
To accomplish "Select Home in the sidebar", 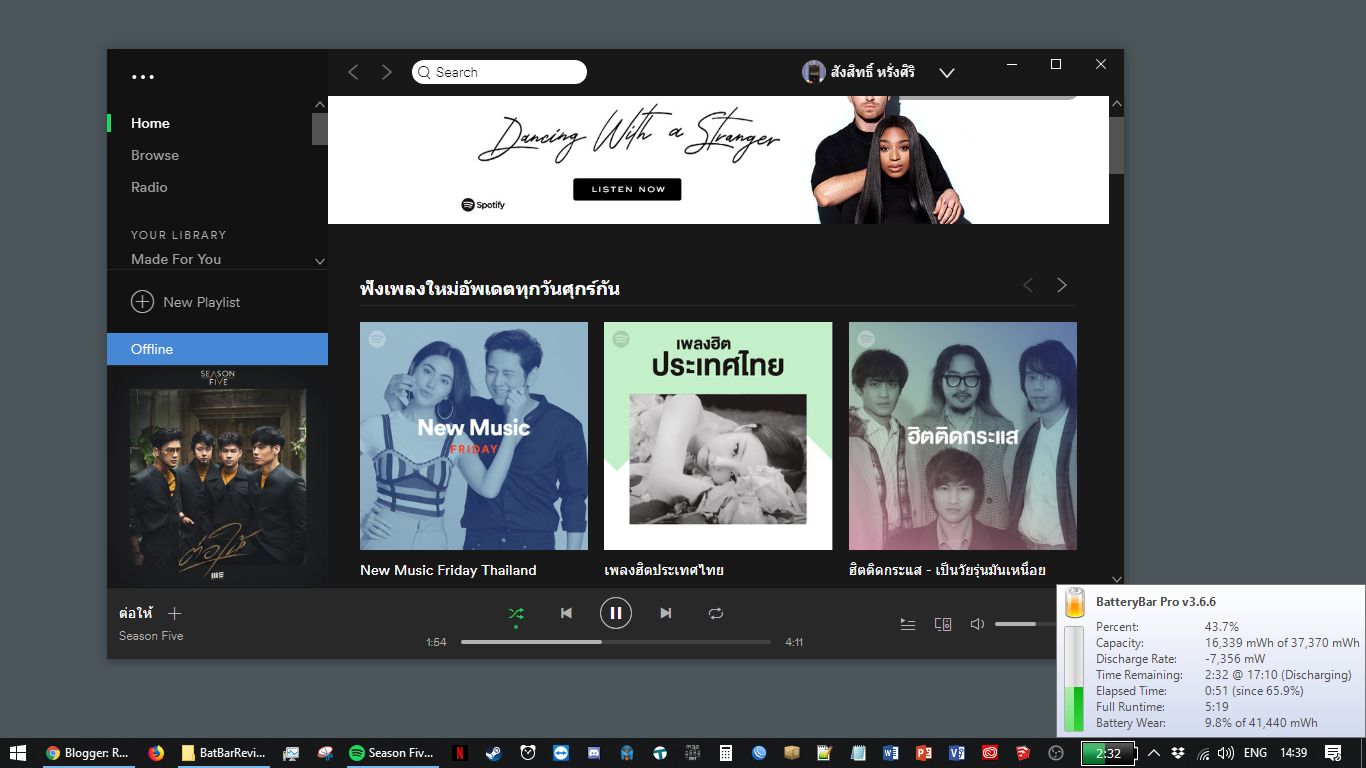I will [x=150, y=123].
